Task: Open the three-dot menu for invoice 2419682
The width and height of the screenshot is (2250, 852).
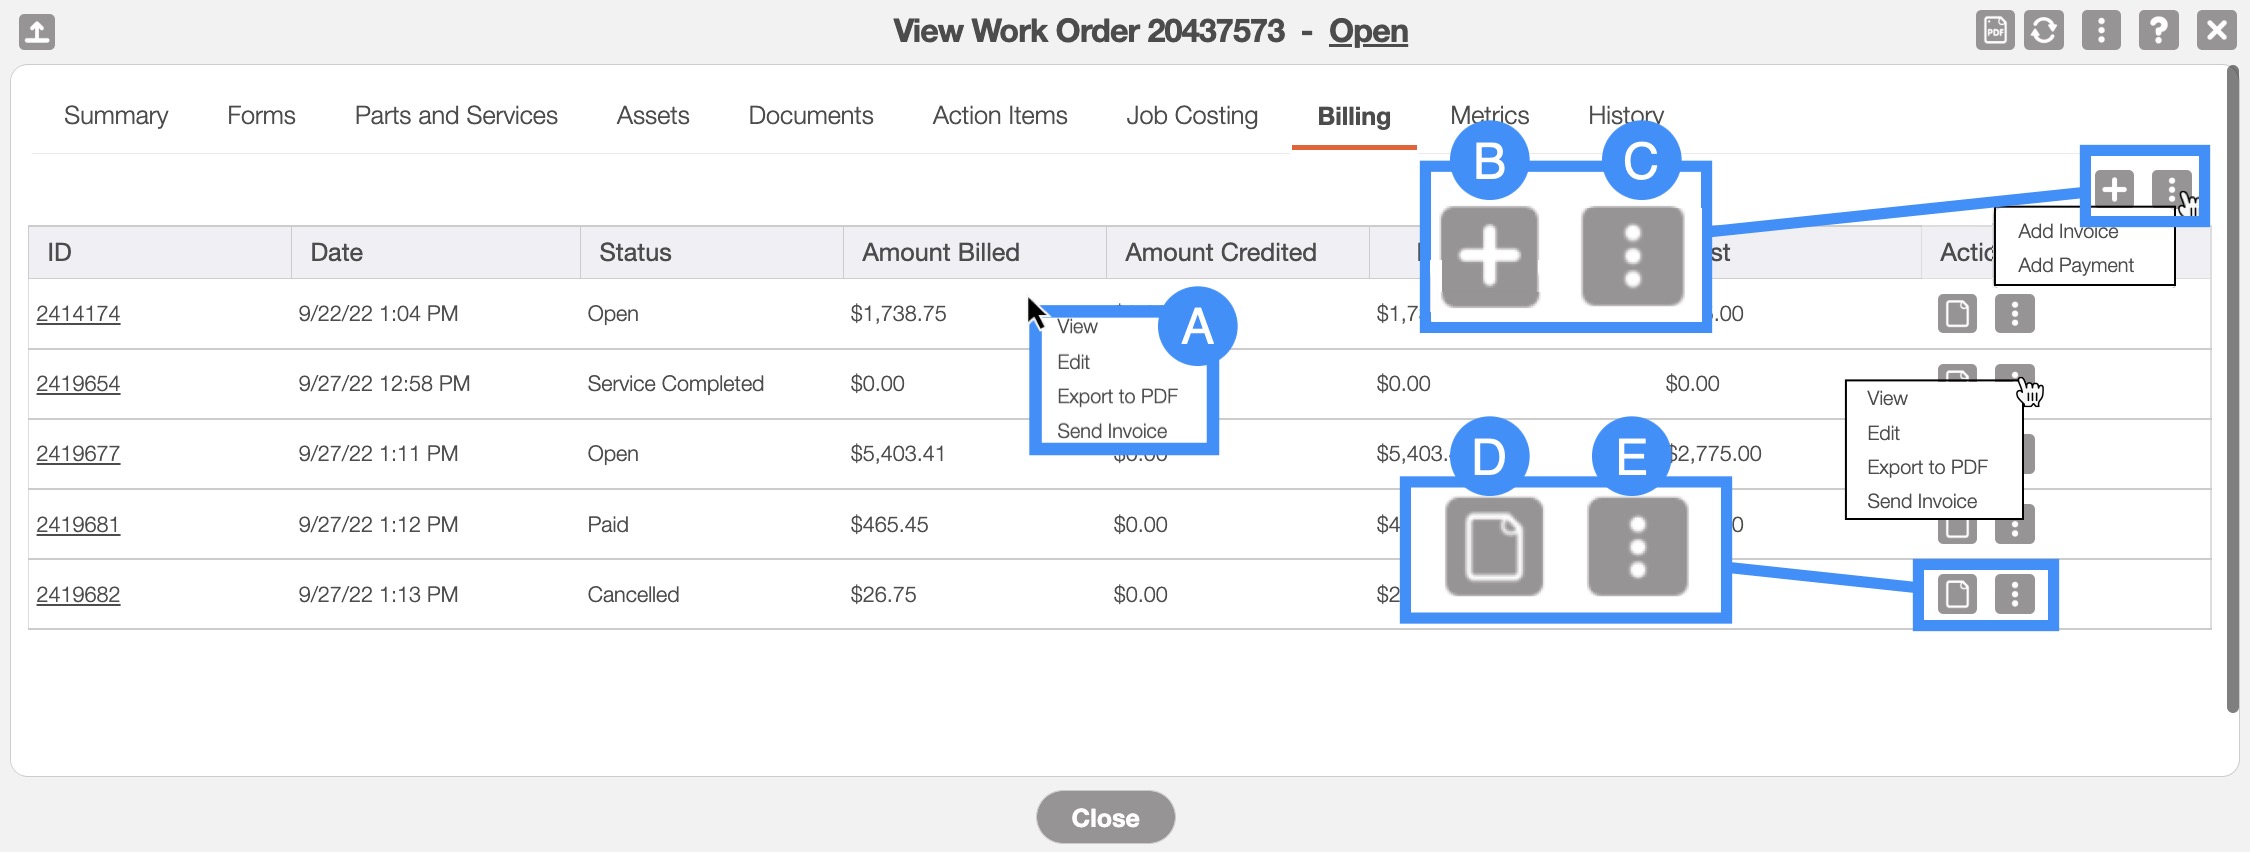Action: click(2014, 595)
